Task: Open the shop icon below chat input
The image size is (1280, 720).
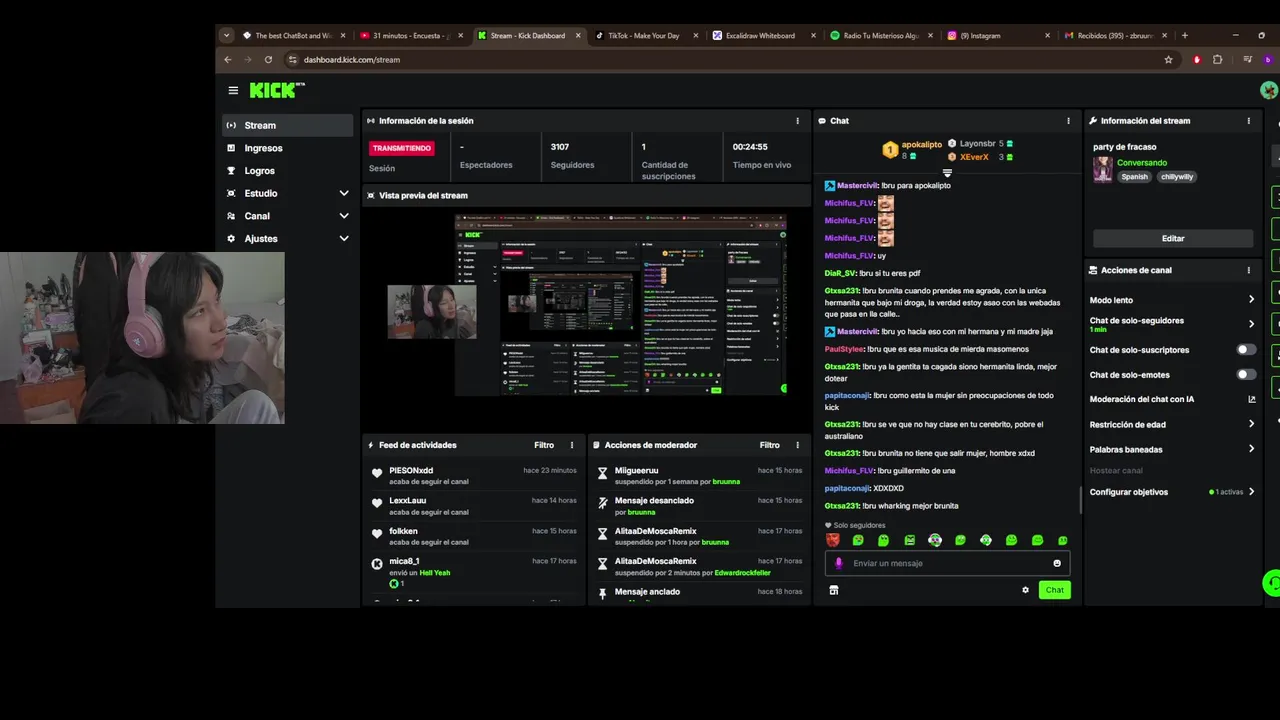Action: pos(833,590)
